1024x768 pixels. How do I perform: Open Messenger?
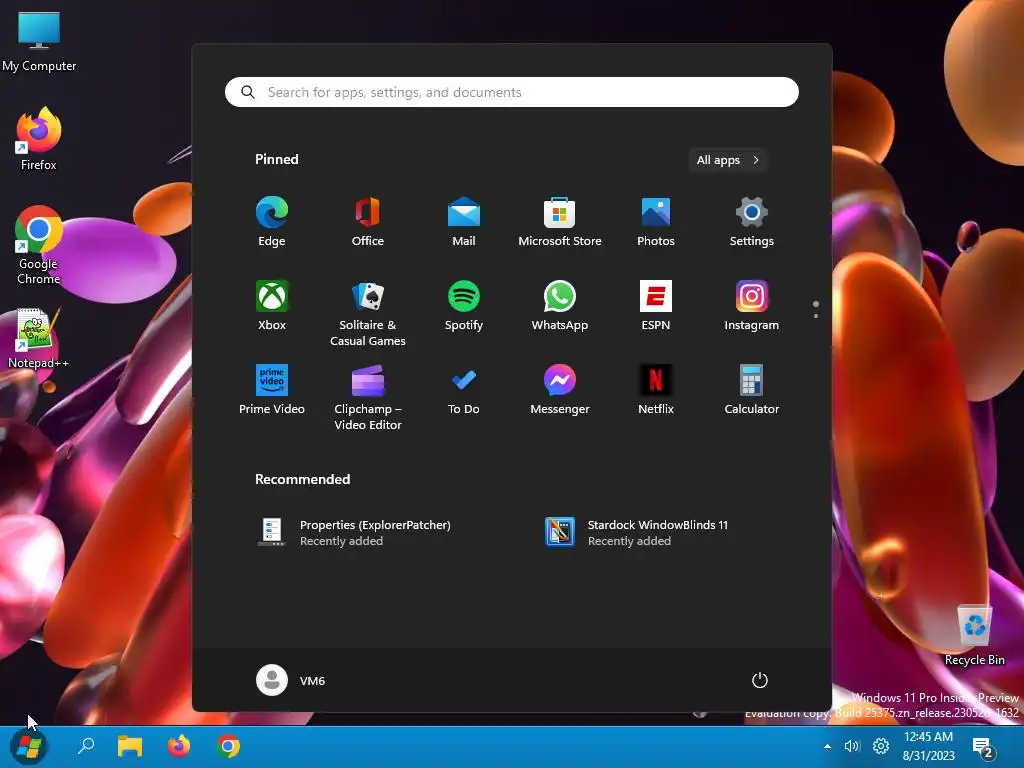(x=560, y=390)
